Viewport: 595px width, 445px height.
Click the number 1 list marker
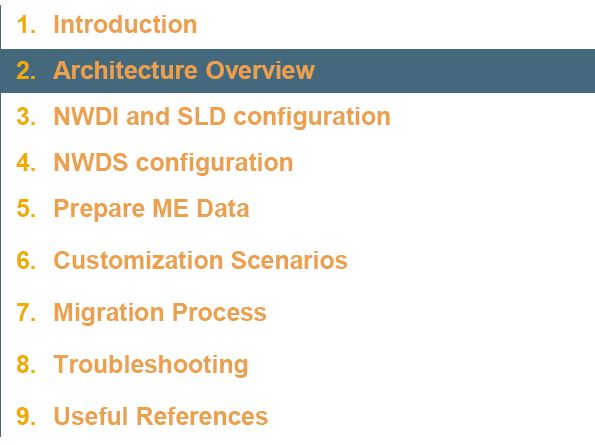tap(26, 25)
